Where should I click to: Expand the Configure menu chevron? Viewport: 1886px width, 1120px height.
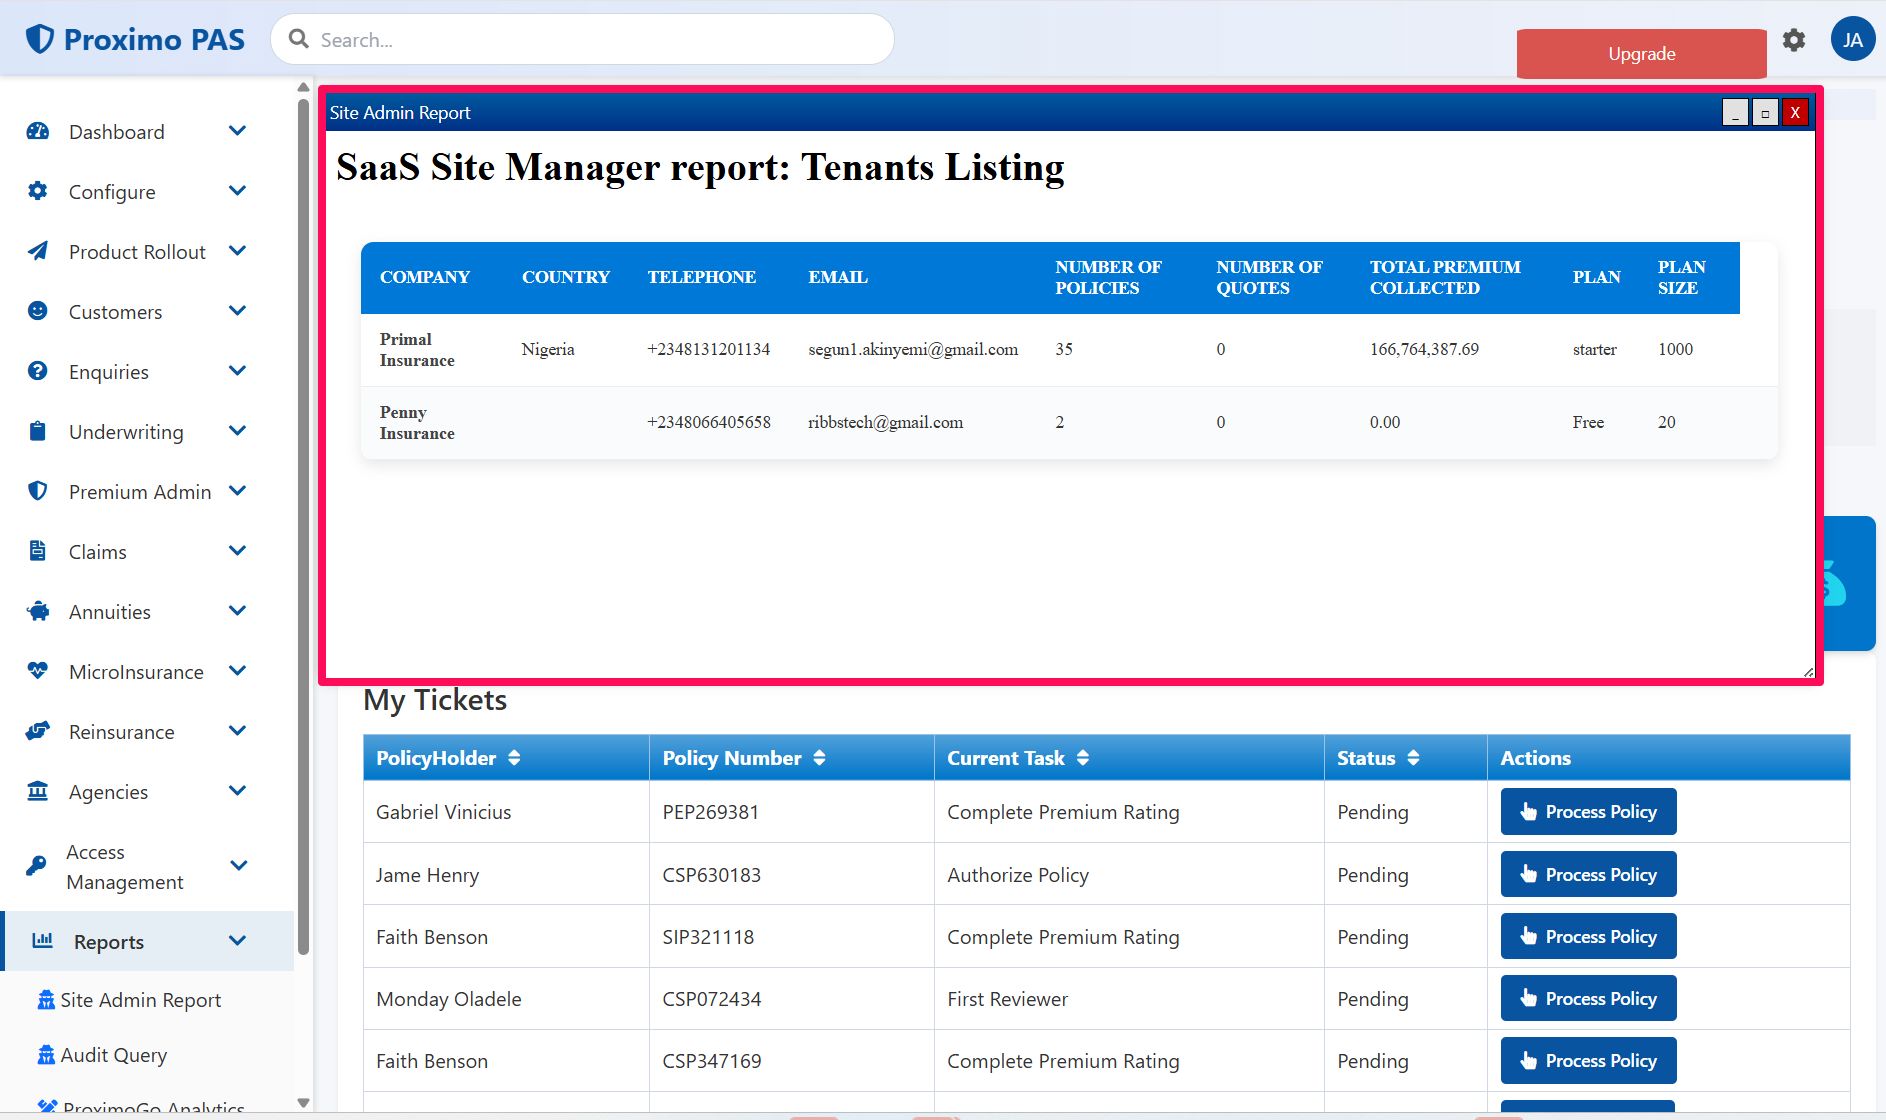tap(237, 191)
